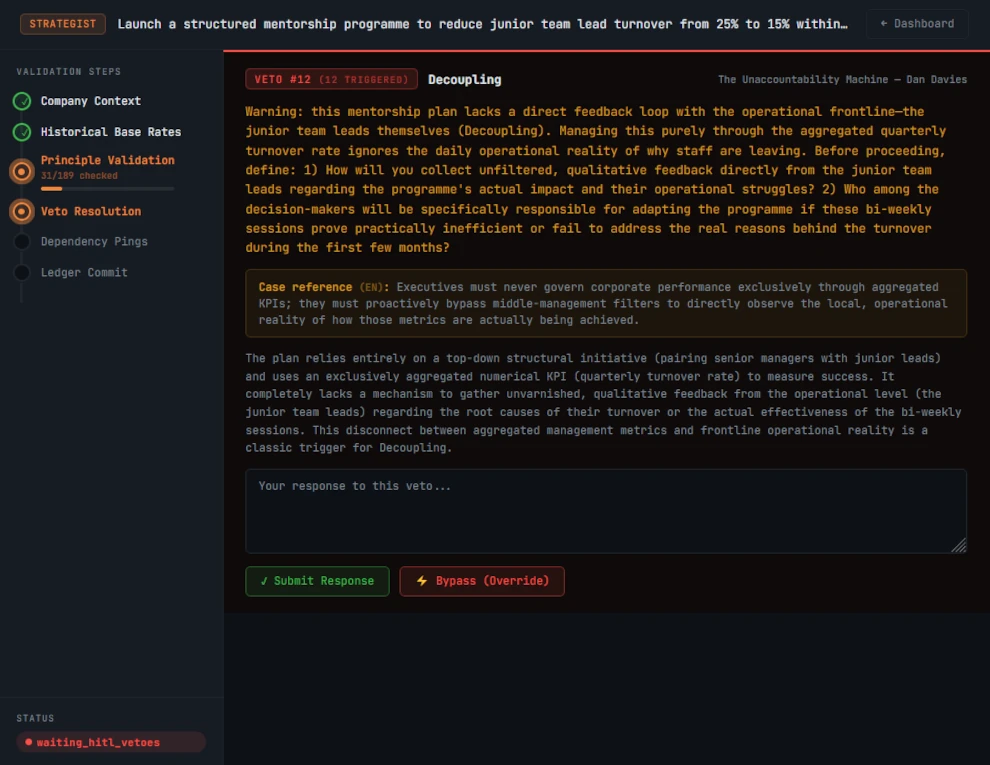The width and height of the screenshot is (990, 765).
Task: Open the Historical Base Rates step
Action: [111, 132]
